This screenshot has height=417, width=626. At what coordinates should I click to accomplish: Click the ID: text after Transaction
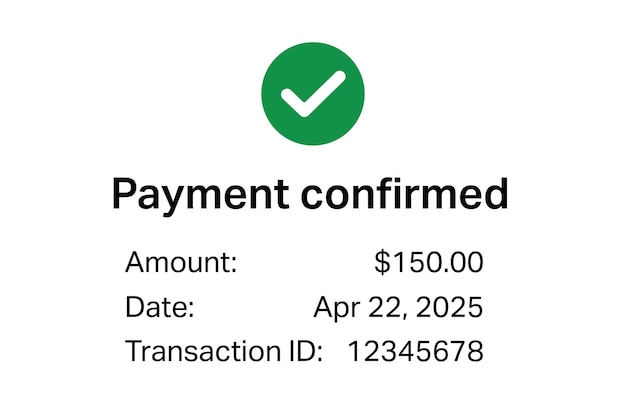click(x=306, y=351)
